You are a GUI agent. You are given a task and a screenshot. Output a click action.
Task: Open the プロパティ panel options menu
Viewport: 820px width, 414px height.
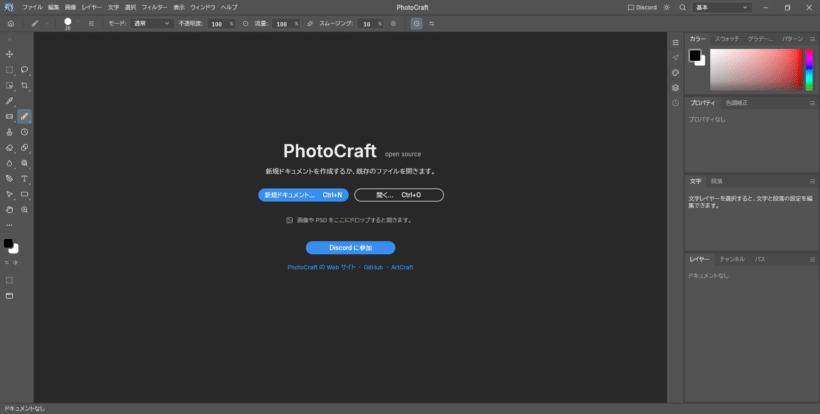point(812,103)
